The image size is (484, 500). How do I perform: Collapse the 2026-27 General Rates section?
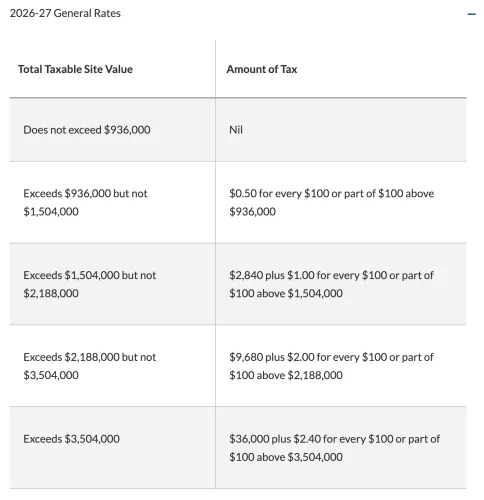471,14
